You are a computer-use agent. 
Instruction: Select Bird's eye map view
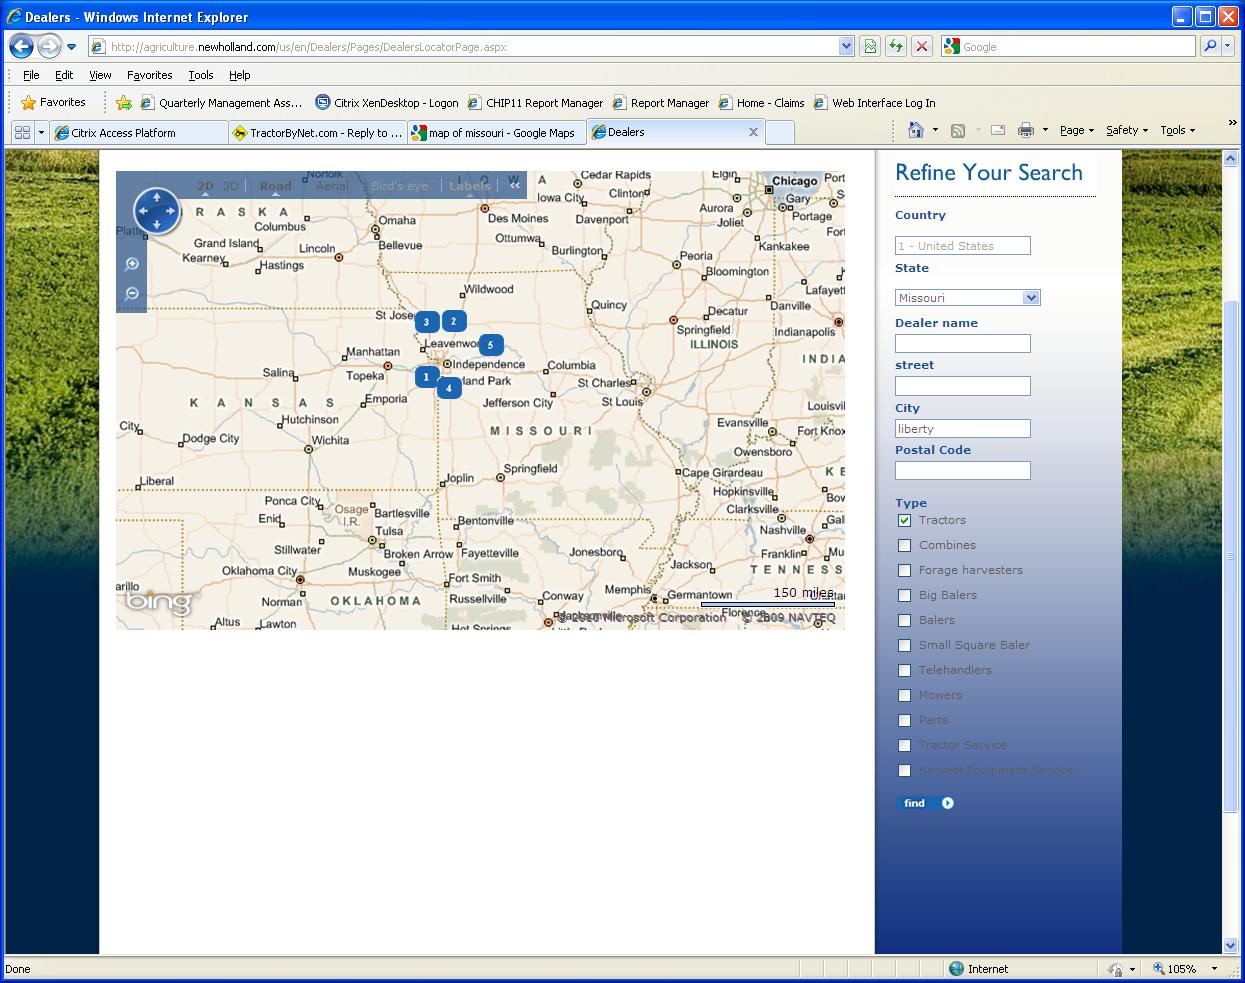click(399, 186)
